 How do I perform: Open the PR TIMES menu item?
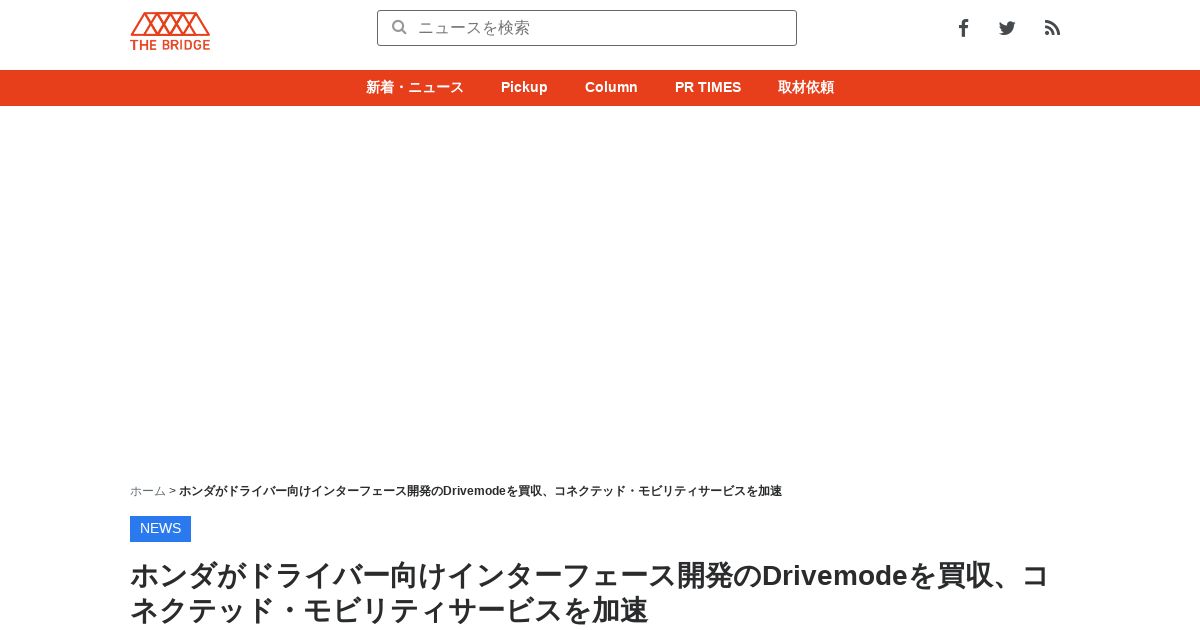pyautogui.click(x=708, y=87)
